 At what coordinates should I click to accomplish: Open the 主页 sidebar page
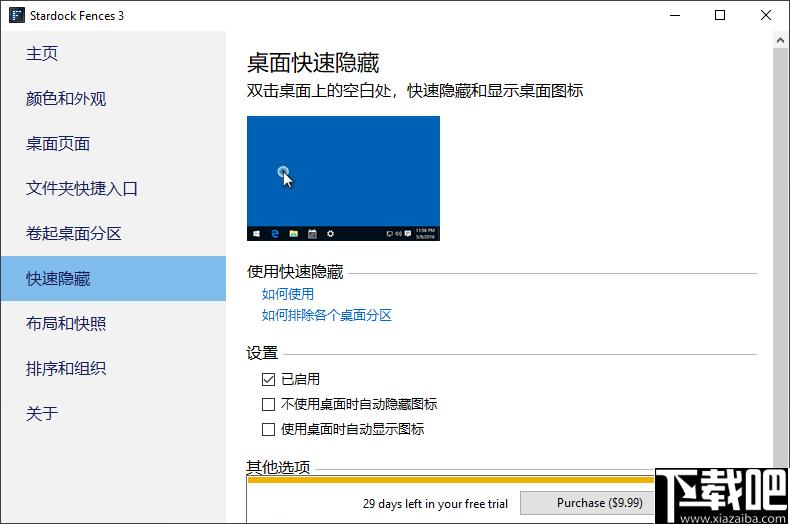tap(113, 53)
